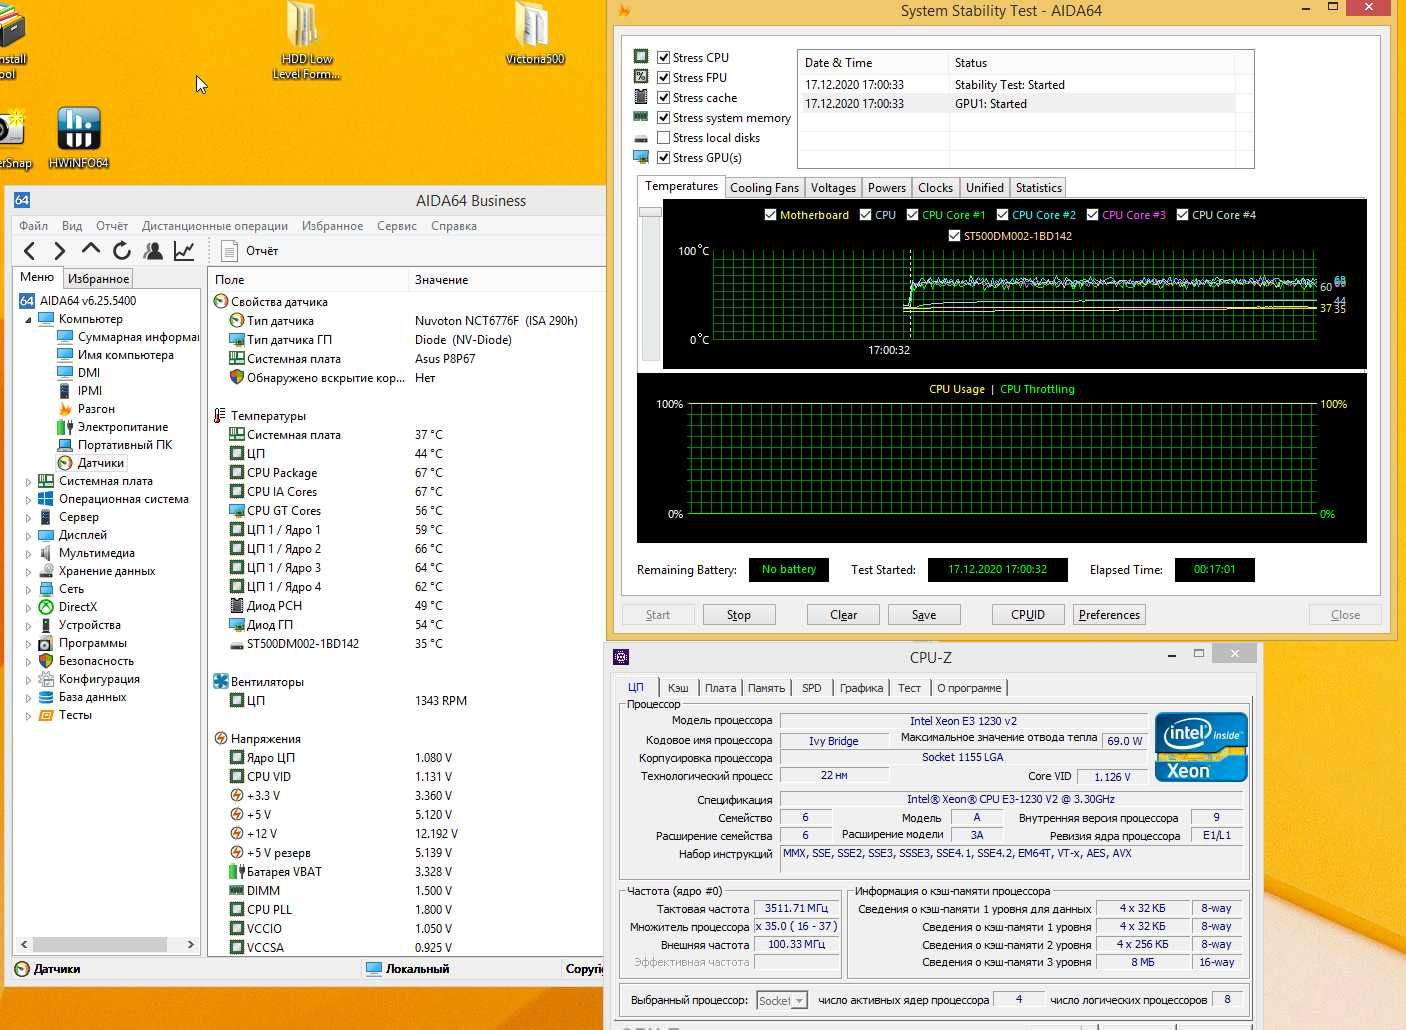1406x1030 pixels.
Task: Click the Save button
Action: (x=924, y=615)
